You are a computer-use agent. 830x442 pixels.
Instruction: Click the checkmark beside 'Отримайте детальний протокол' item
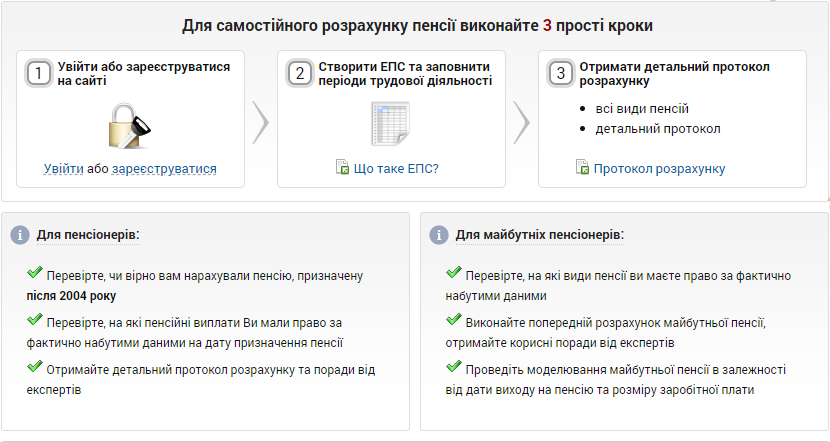click(35, 368)
